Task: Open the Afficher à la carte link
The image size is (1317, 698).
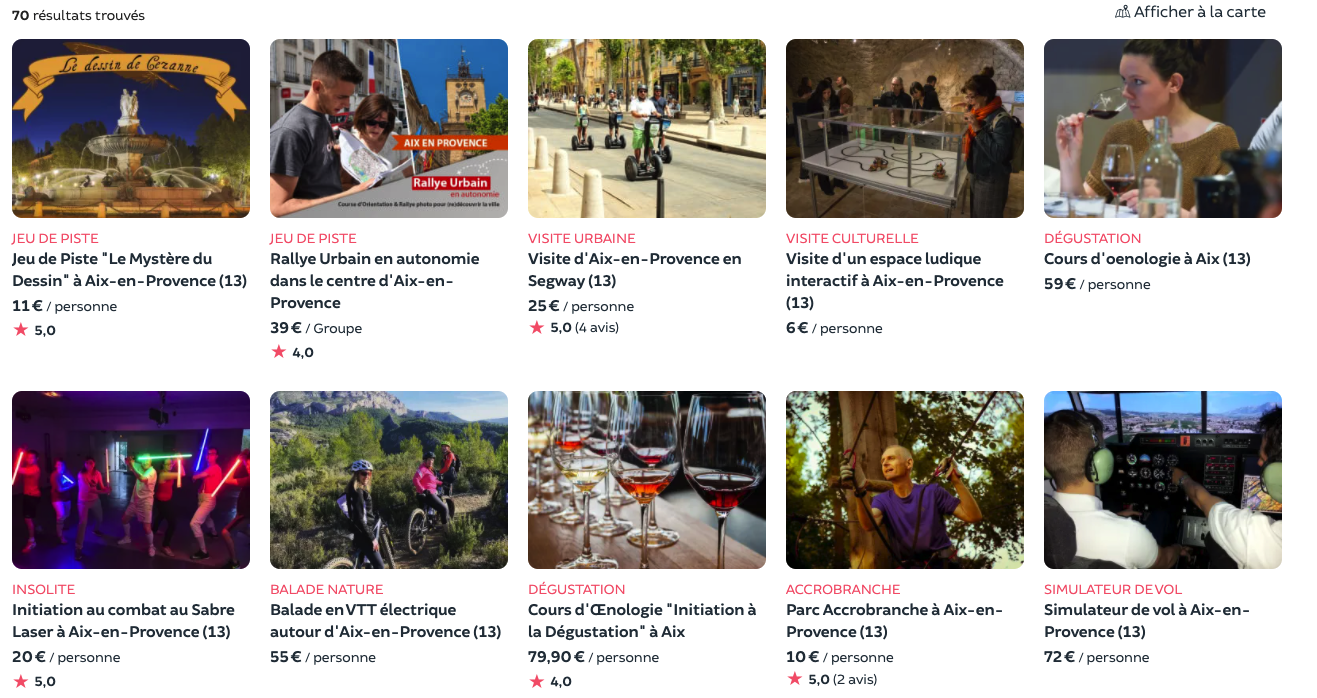Action: (1190, 12)
